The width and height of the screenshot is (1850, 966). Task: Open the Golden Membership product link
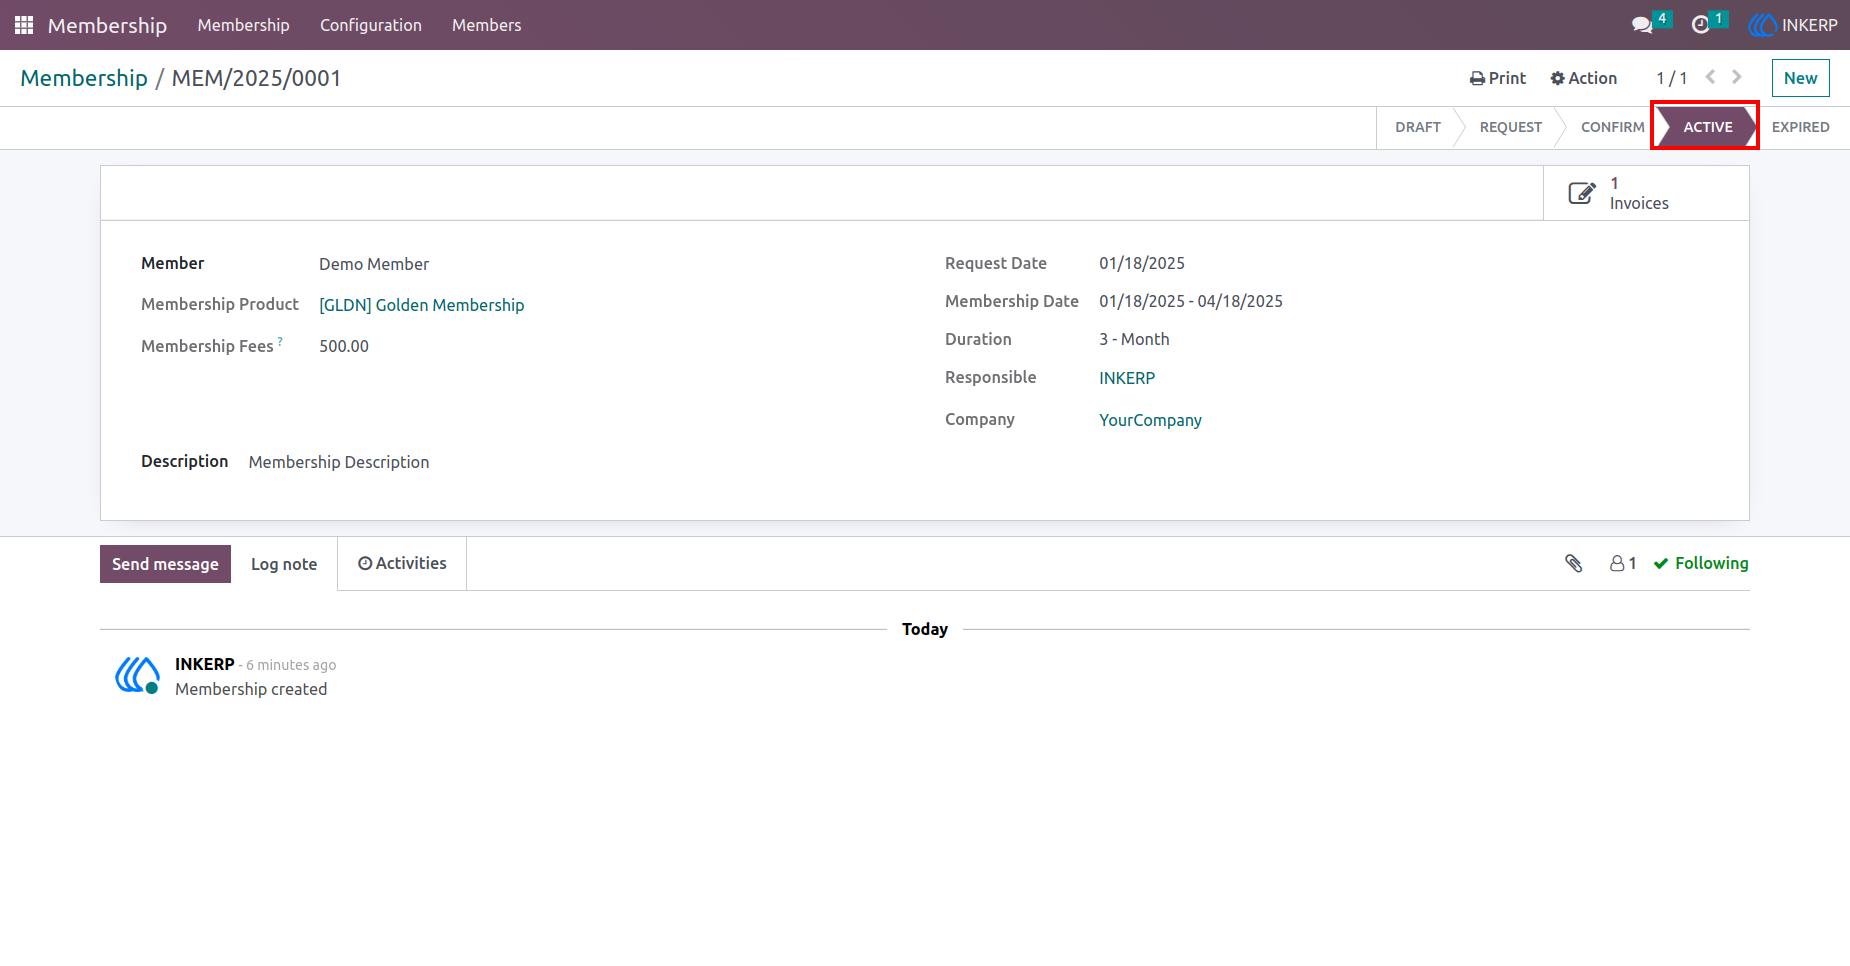tap(421, 305)
